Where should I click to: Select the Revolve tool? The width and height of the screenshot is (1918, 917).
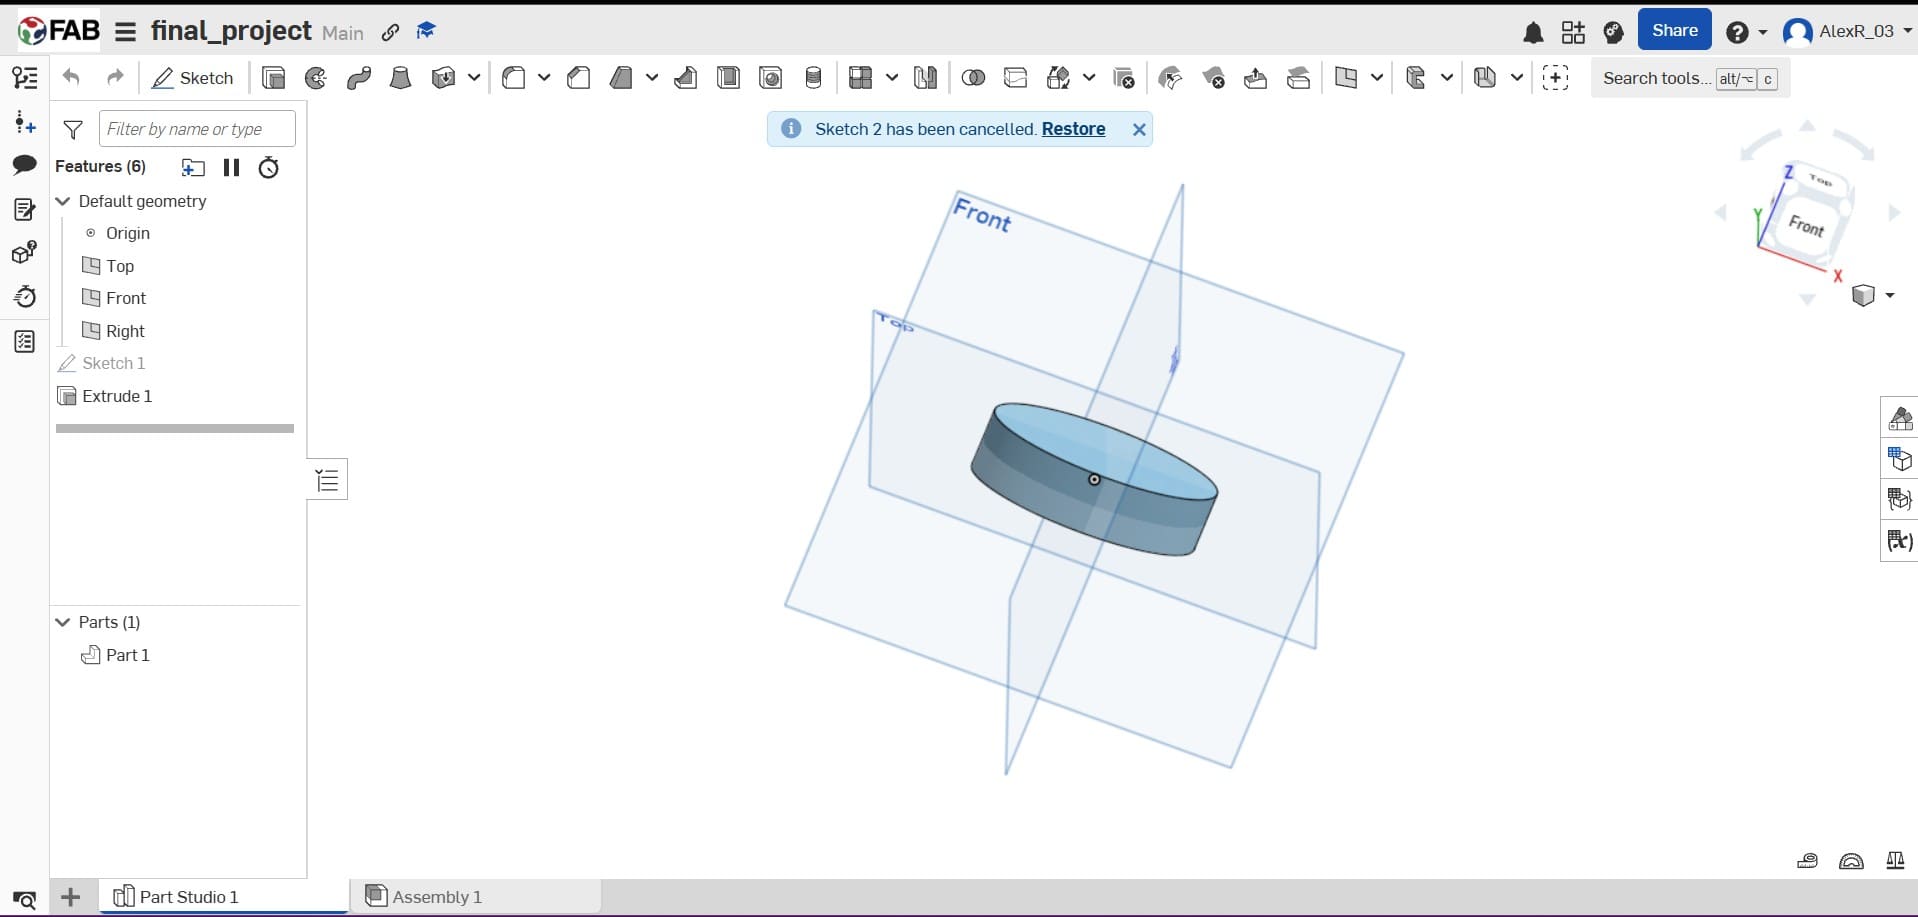click(315, 78)
